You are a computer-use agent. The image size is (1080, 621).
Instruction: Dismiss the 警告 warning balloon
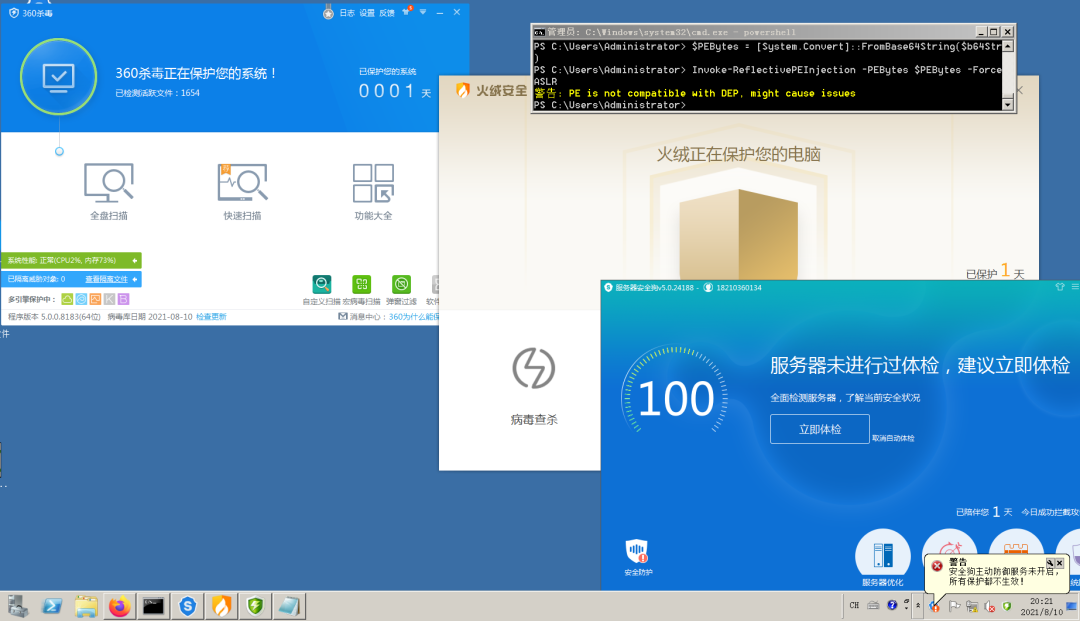pos(1059,563)
